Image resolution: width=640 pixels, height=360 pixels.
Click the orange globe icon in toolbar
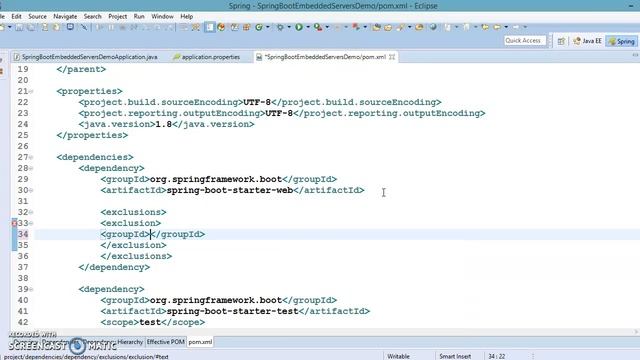221,27
